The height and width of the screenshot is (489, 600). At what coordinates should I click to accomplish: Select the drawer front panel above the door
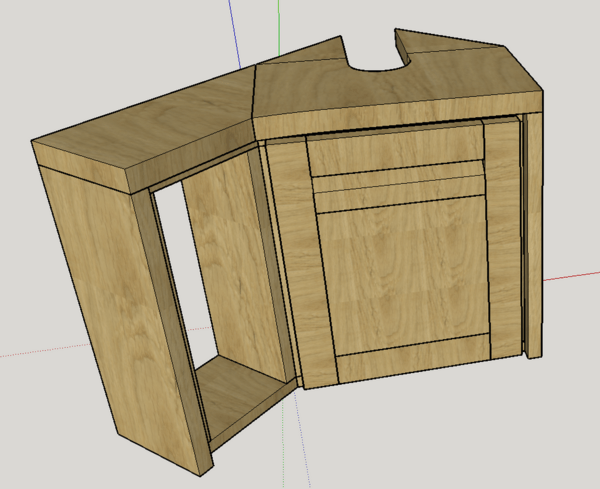point(393,153)
